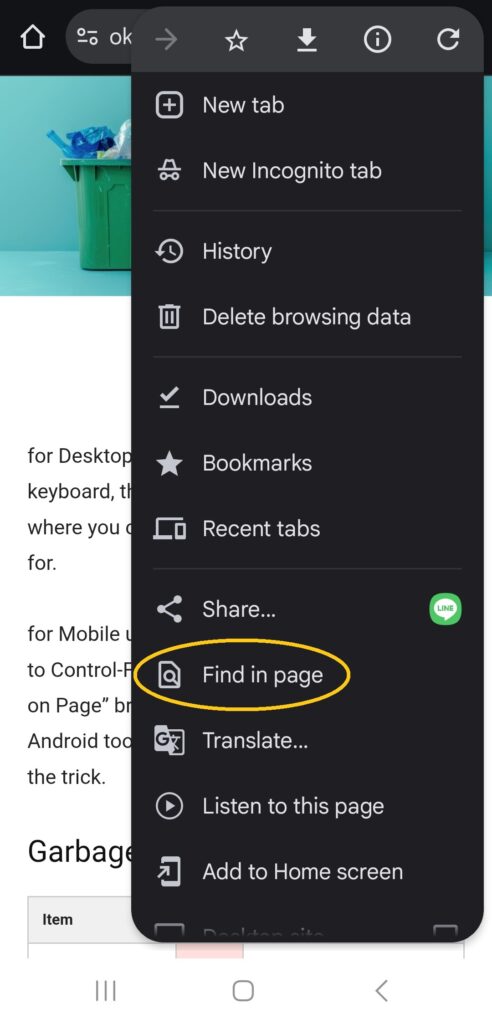The image size is (492, 1024).
Task: Open page info via the circled i icon
Action: tap(377, 40)
